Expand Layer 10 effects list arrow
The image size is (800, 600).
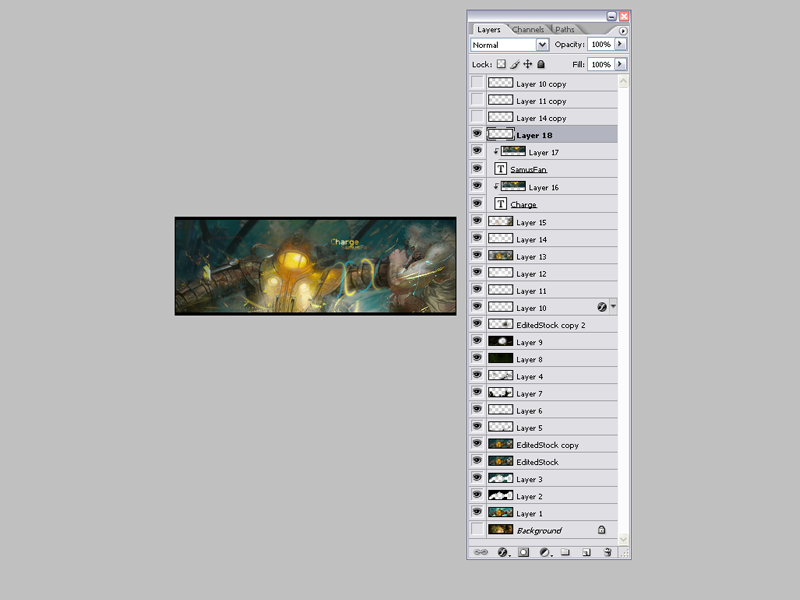point(613,307)
